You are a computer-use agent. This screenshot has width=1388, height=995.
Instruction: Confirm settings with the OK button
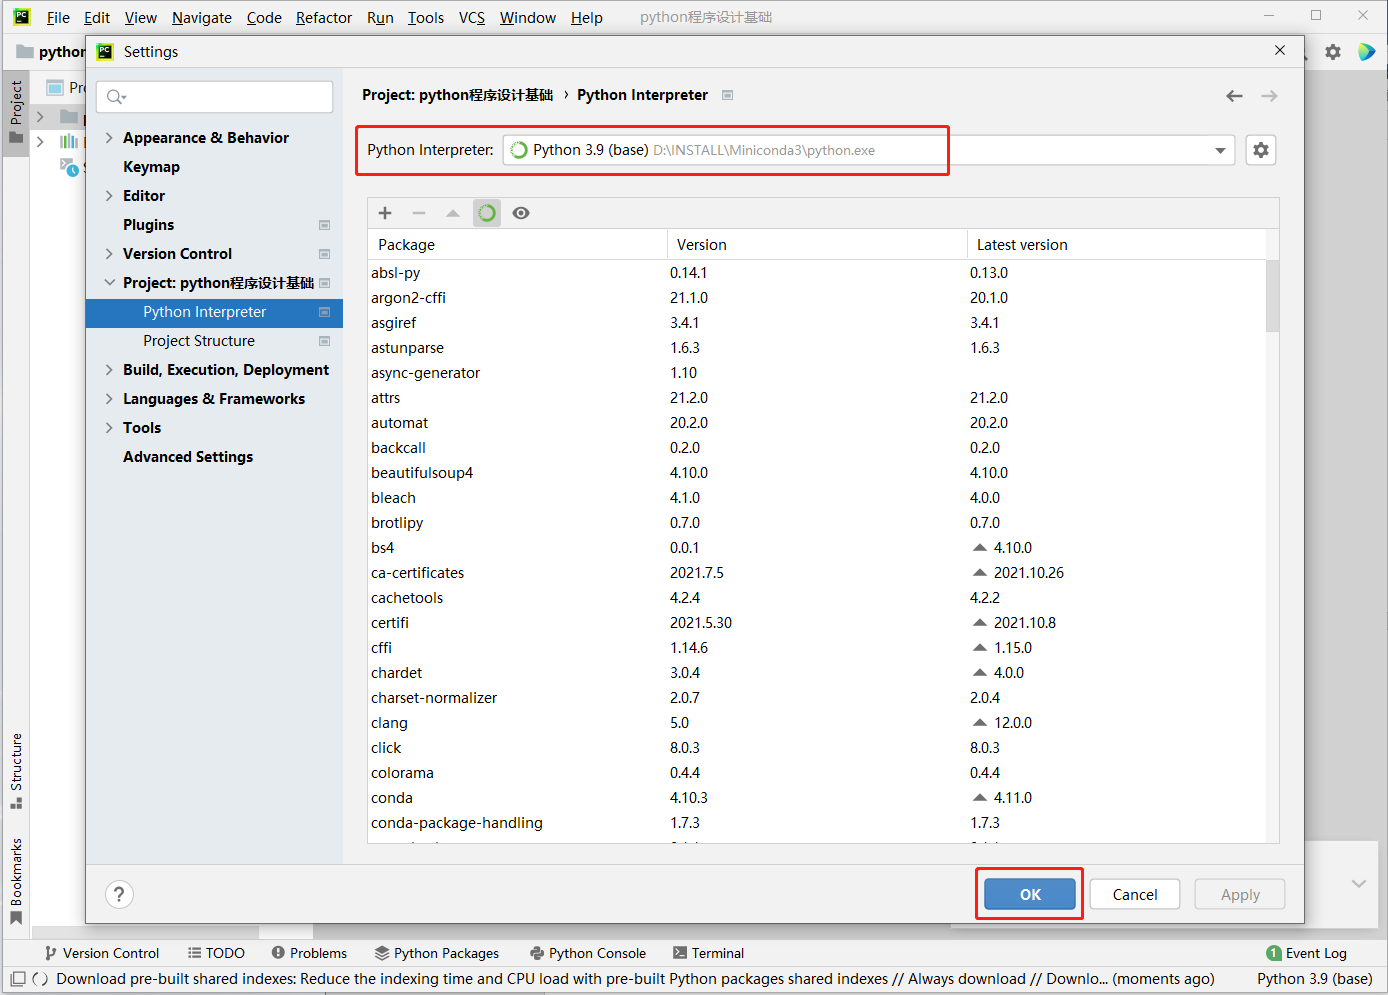1029,894
